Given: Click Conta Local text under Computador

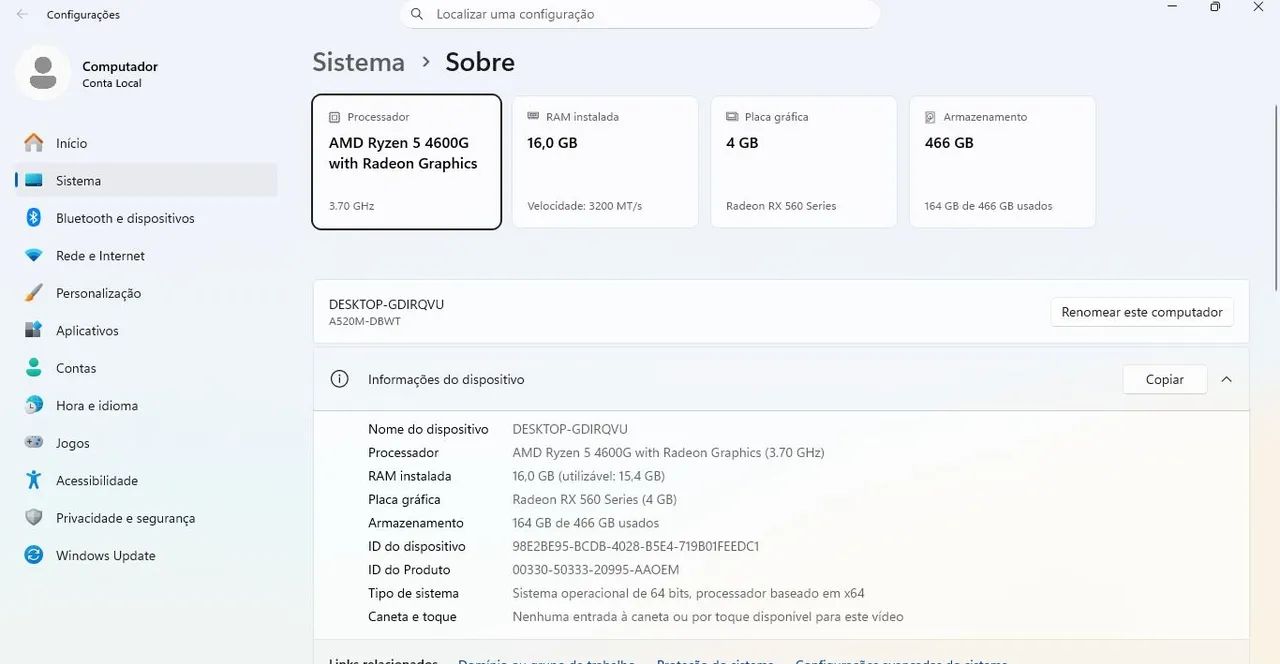Looking at the screenshot, I should pyautogui.click(x=112, y=83).
